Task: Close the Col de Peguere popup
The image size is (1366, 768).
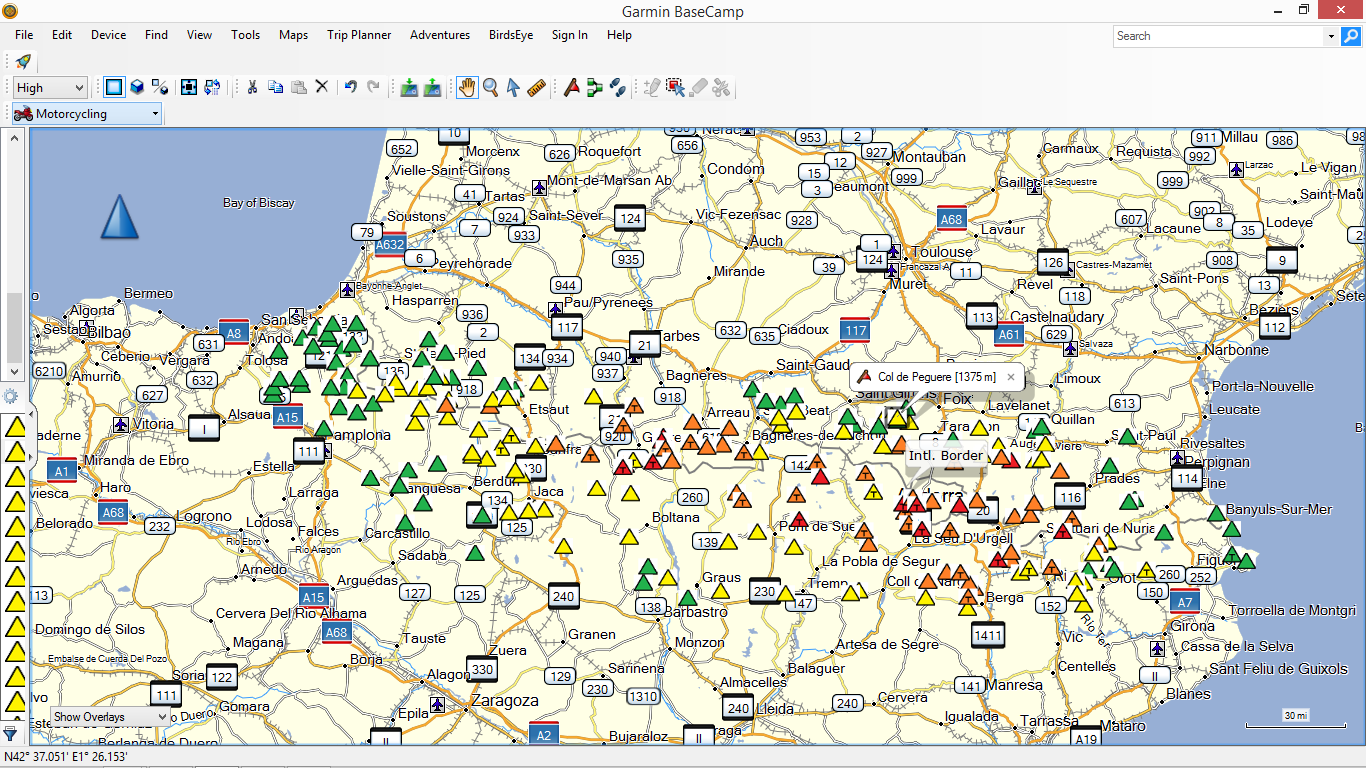Action: click(1010, 377)
